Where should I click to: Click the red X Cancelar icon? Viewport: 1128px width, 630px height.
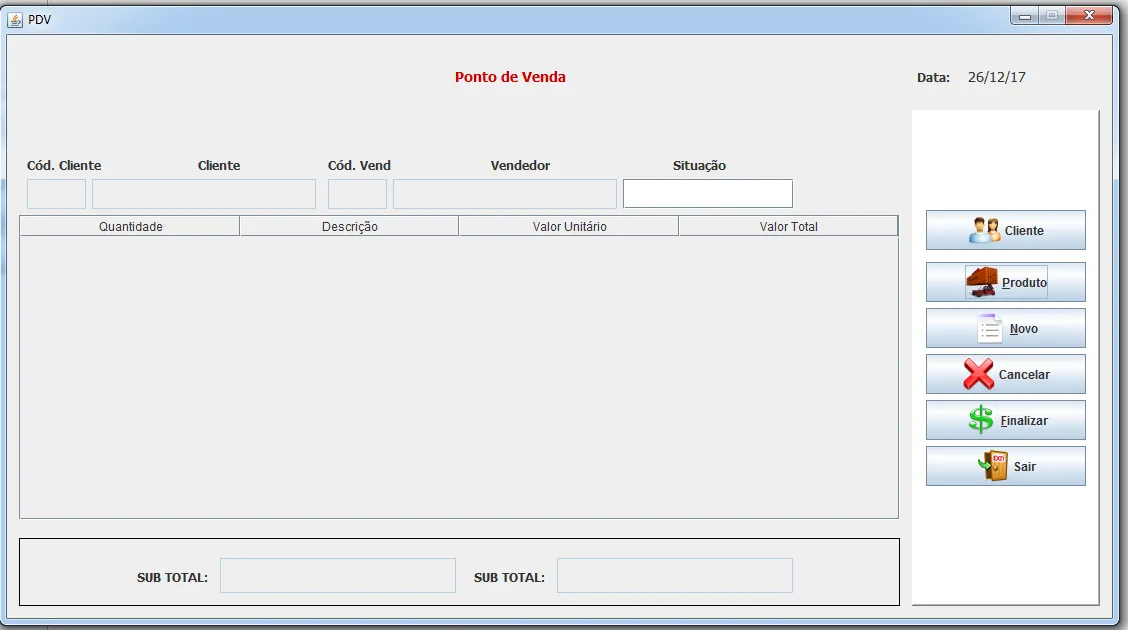(978, 374)
